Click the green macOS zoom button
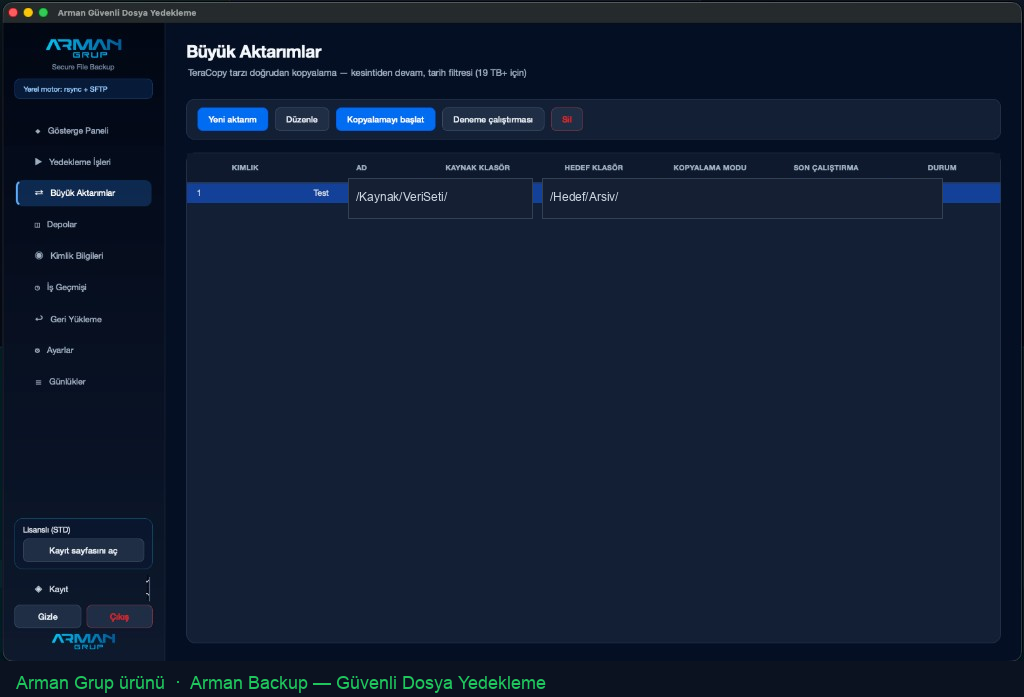This screenshot has width=1024, height=697. click(x=43, y=12)
